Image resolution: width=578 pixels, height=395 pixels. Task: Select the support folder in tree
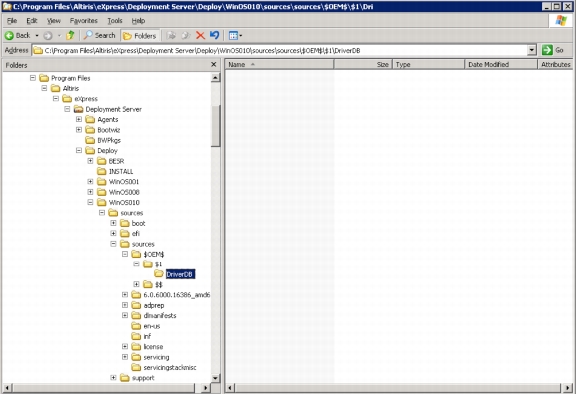tap(143, 378)
